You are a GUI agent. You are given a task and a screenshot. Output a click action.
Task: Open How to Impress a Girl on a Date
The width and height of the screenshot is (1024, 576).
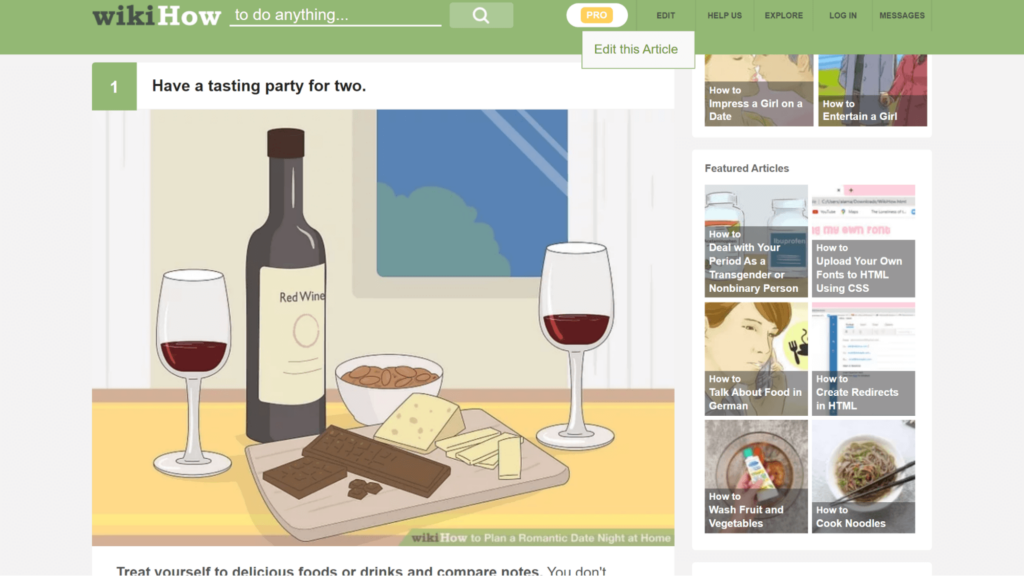click(x=759, y=90)
